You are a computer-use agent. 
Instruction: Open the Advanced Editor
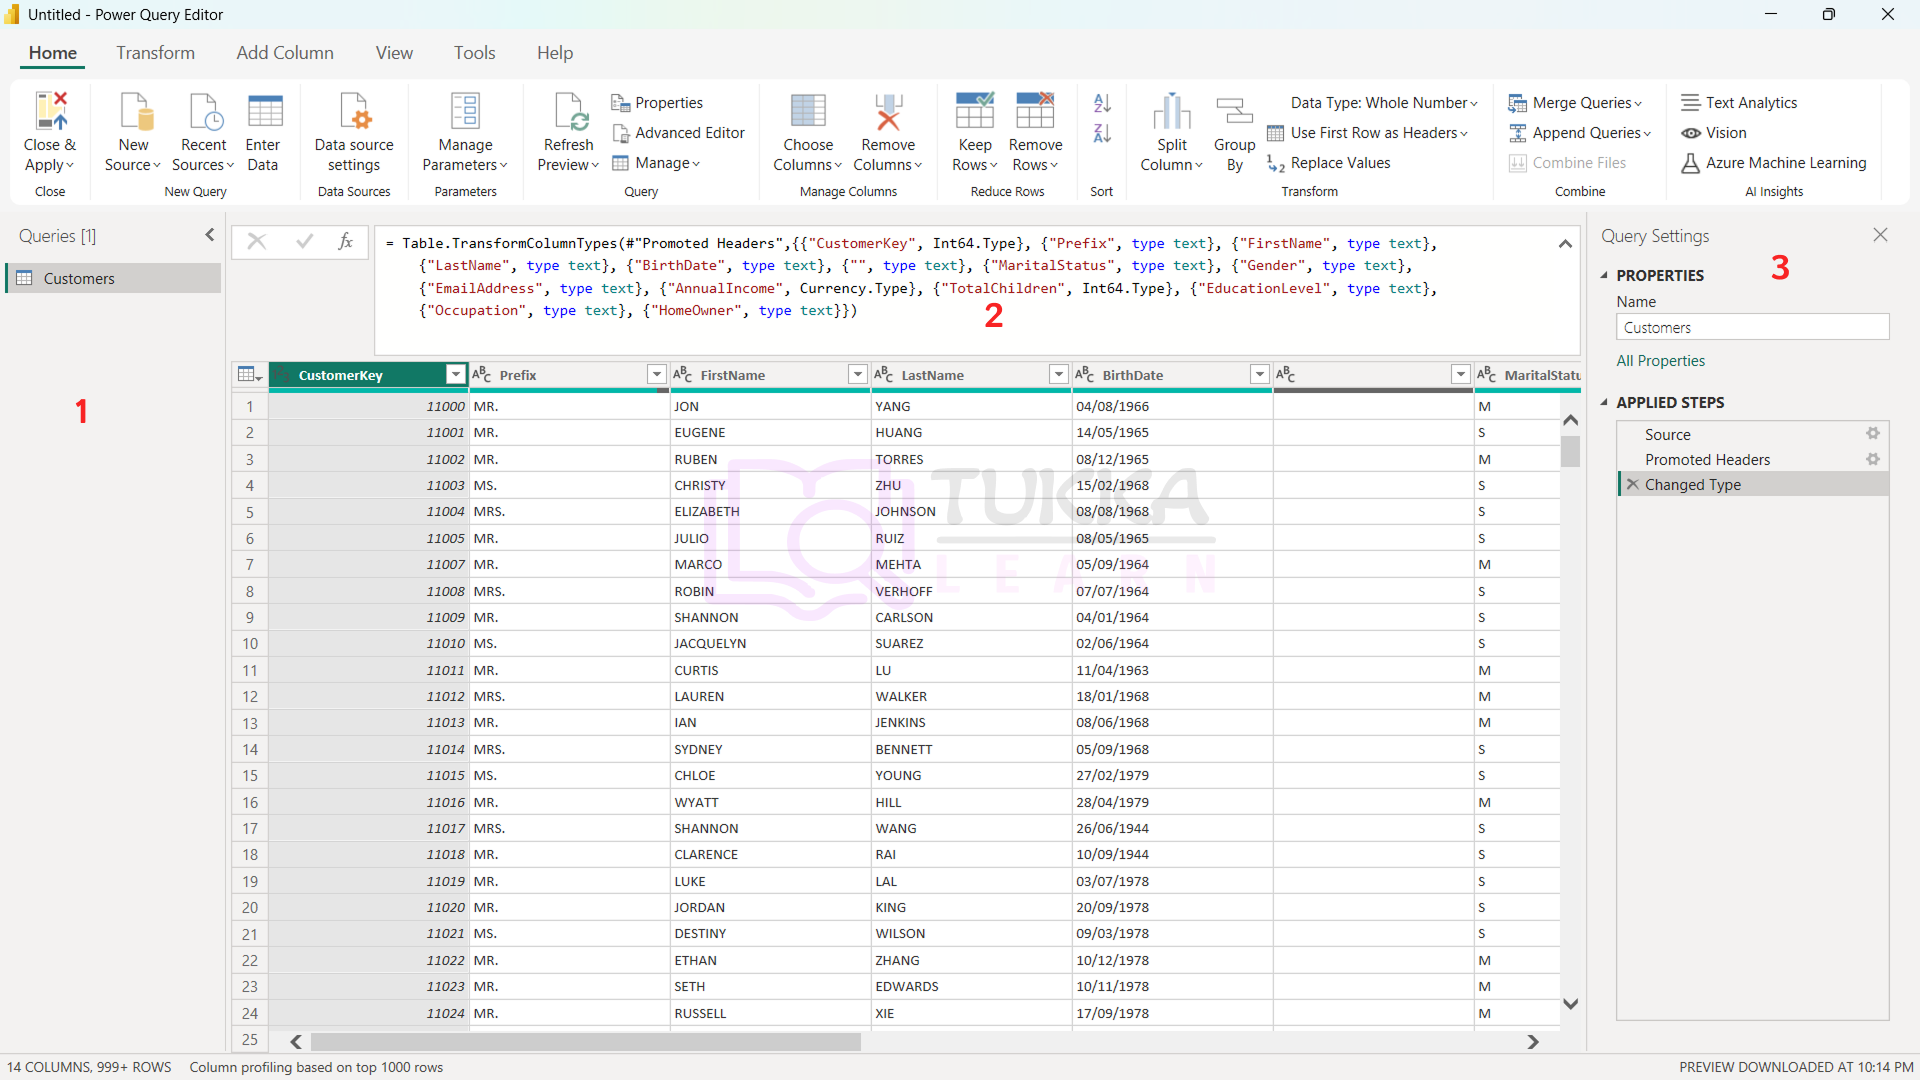tap(678, 133)
